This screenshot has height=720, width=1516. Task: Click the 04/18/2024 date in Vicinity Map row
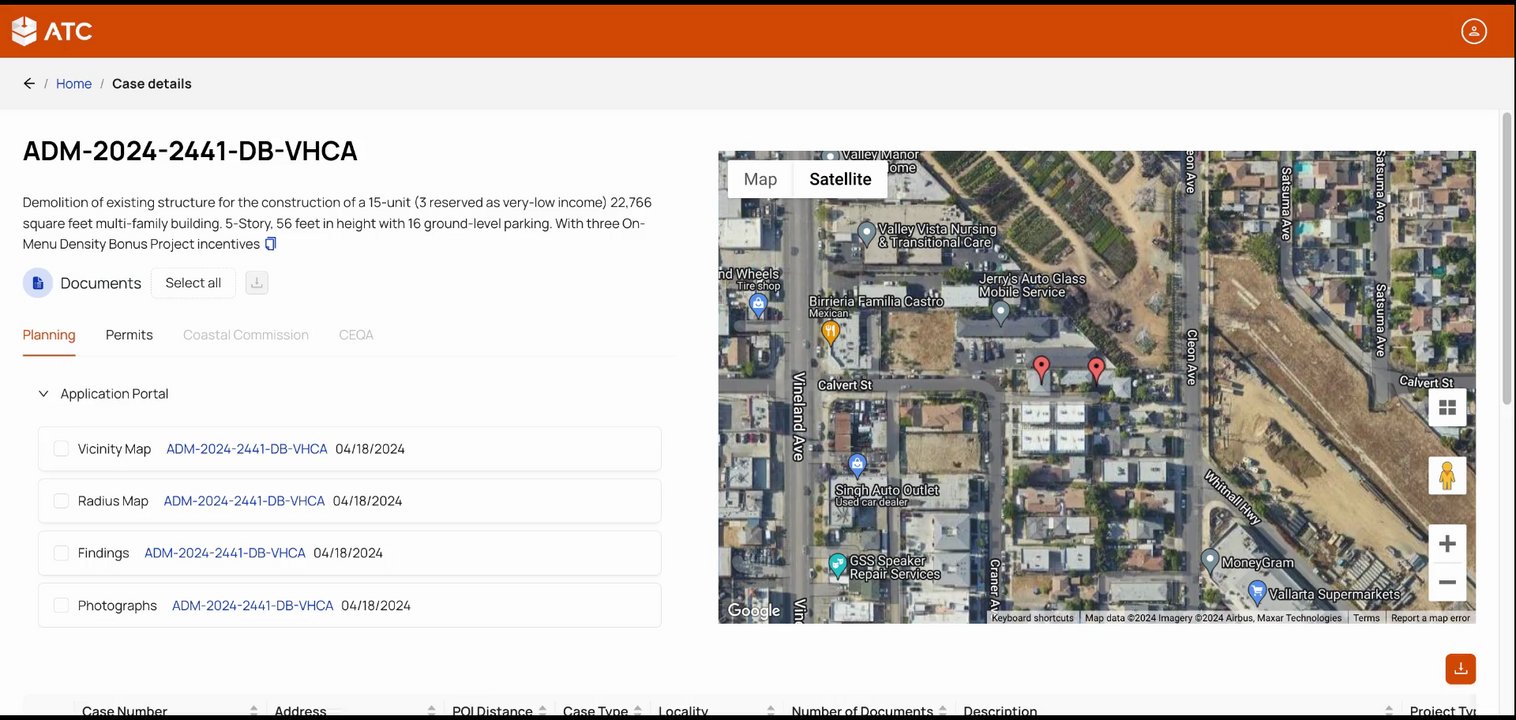pyautogui.click(x=370, y=449)
